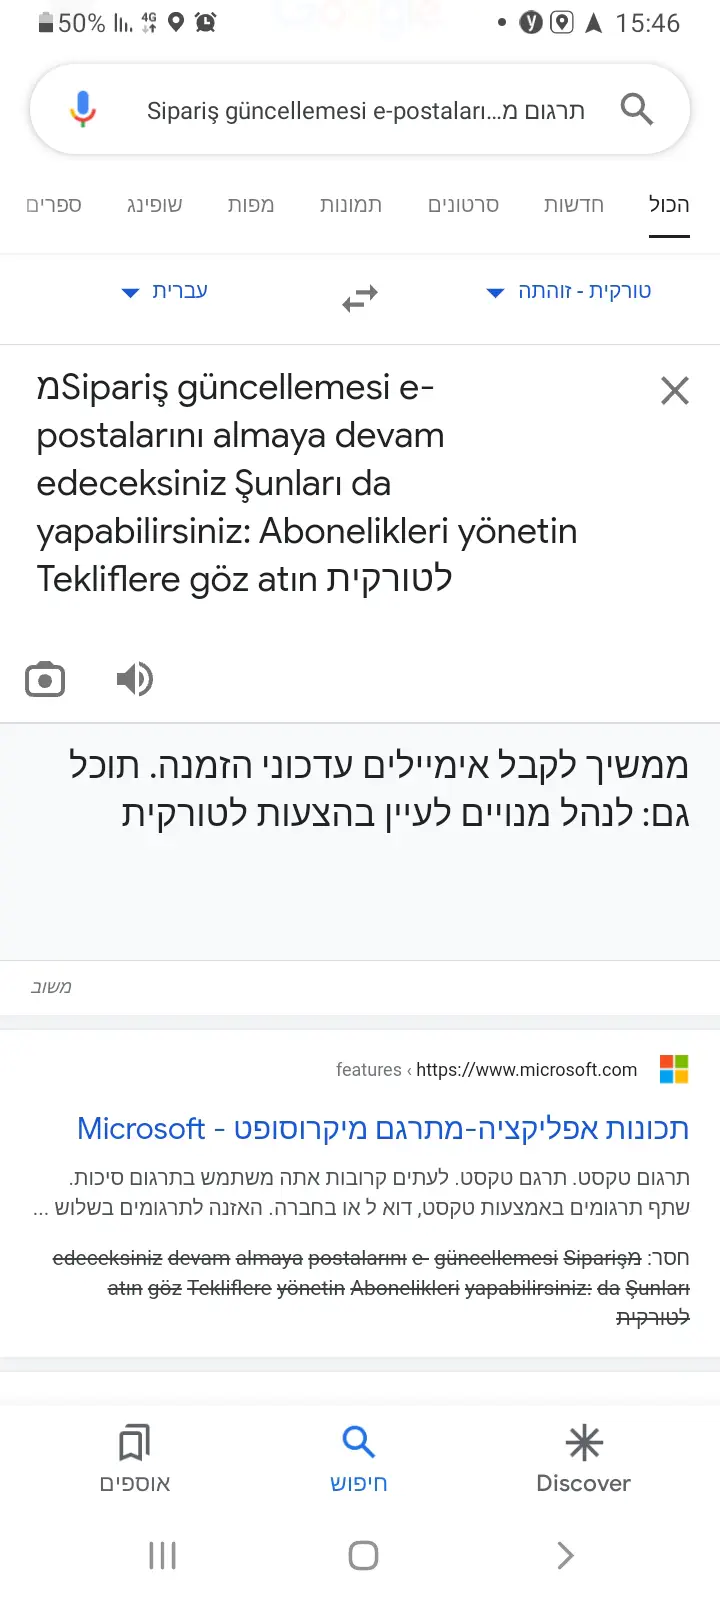Tap the משוב feedback link
The width and height of the screenshot is (720, 1600).
tap(51, 987)
